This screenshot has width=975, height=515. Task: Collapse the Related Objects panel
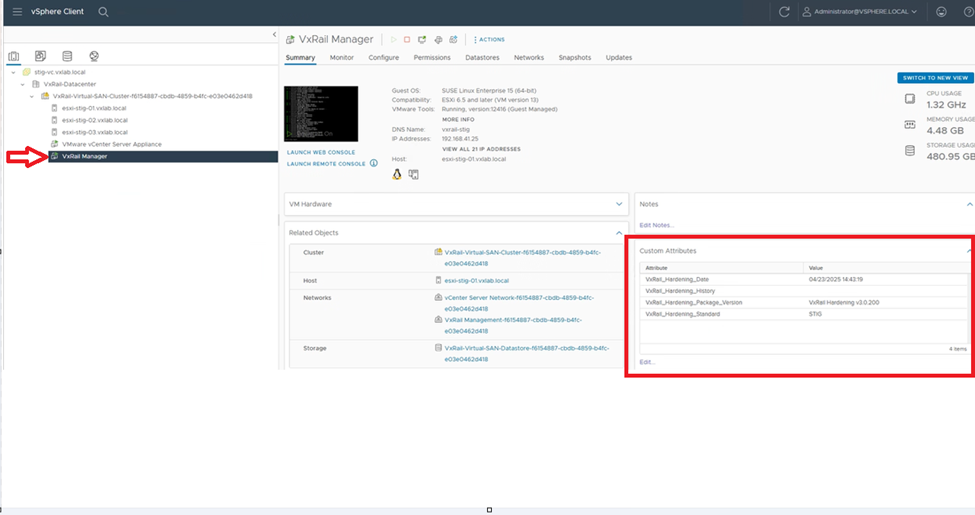pos(619,233)
